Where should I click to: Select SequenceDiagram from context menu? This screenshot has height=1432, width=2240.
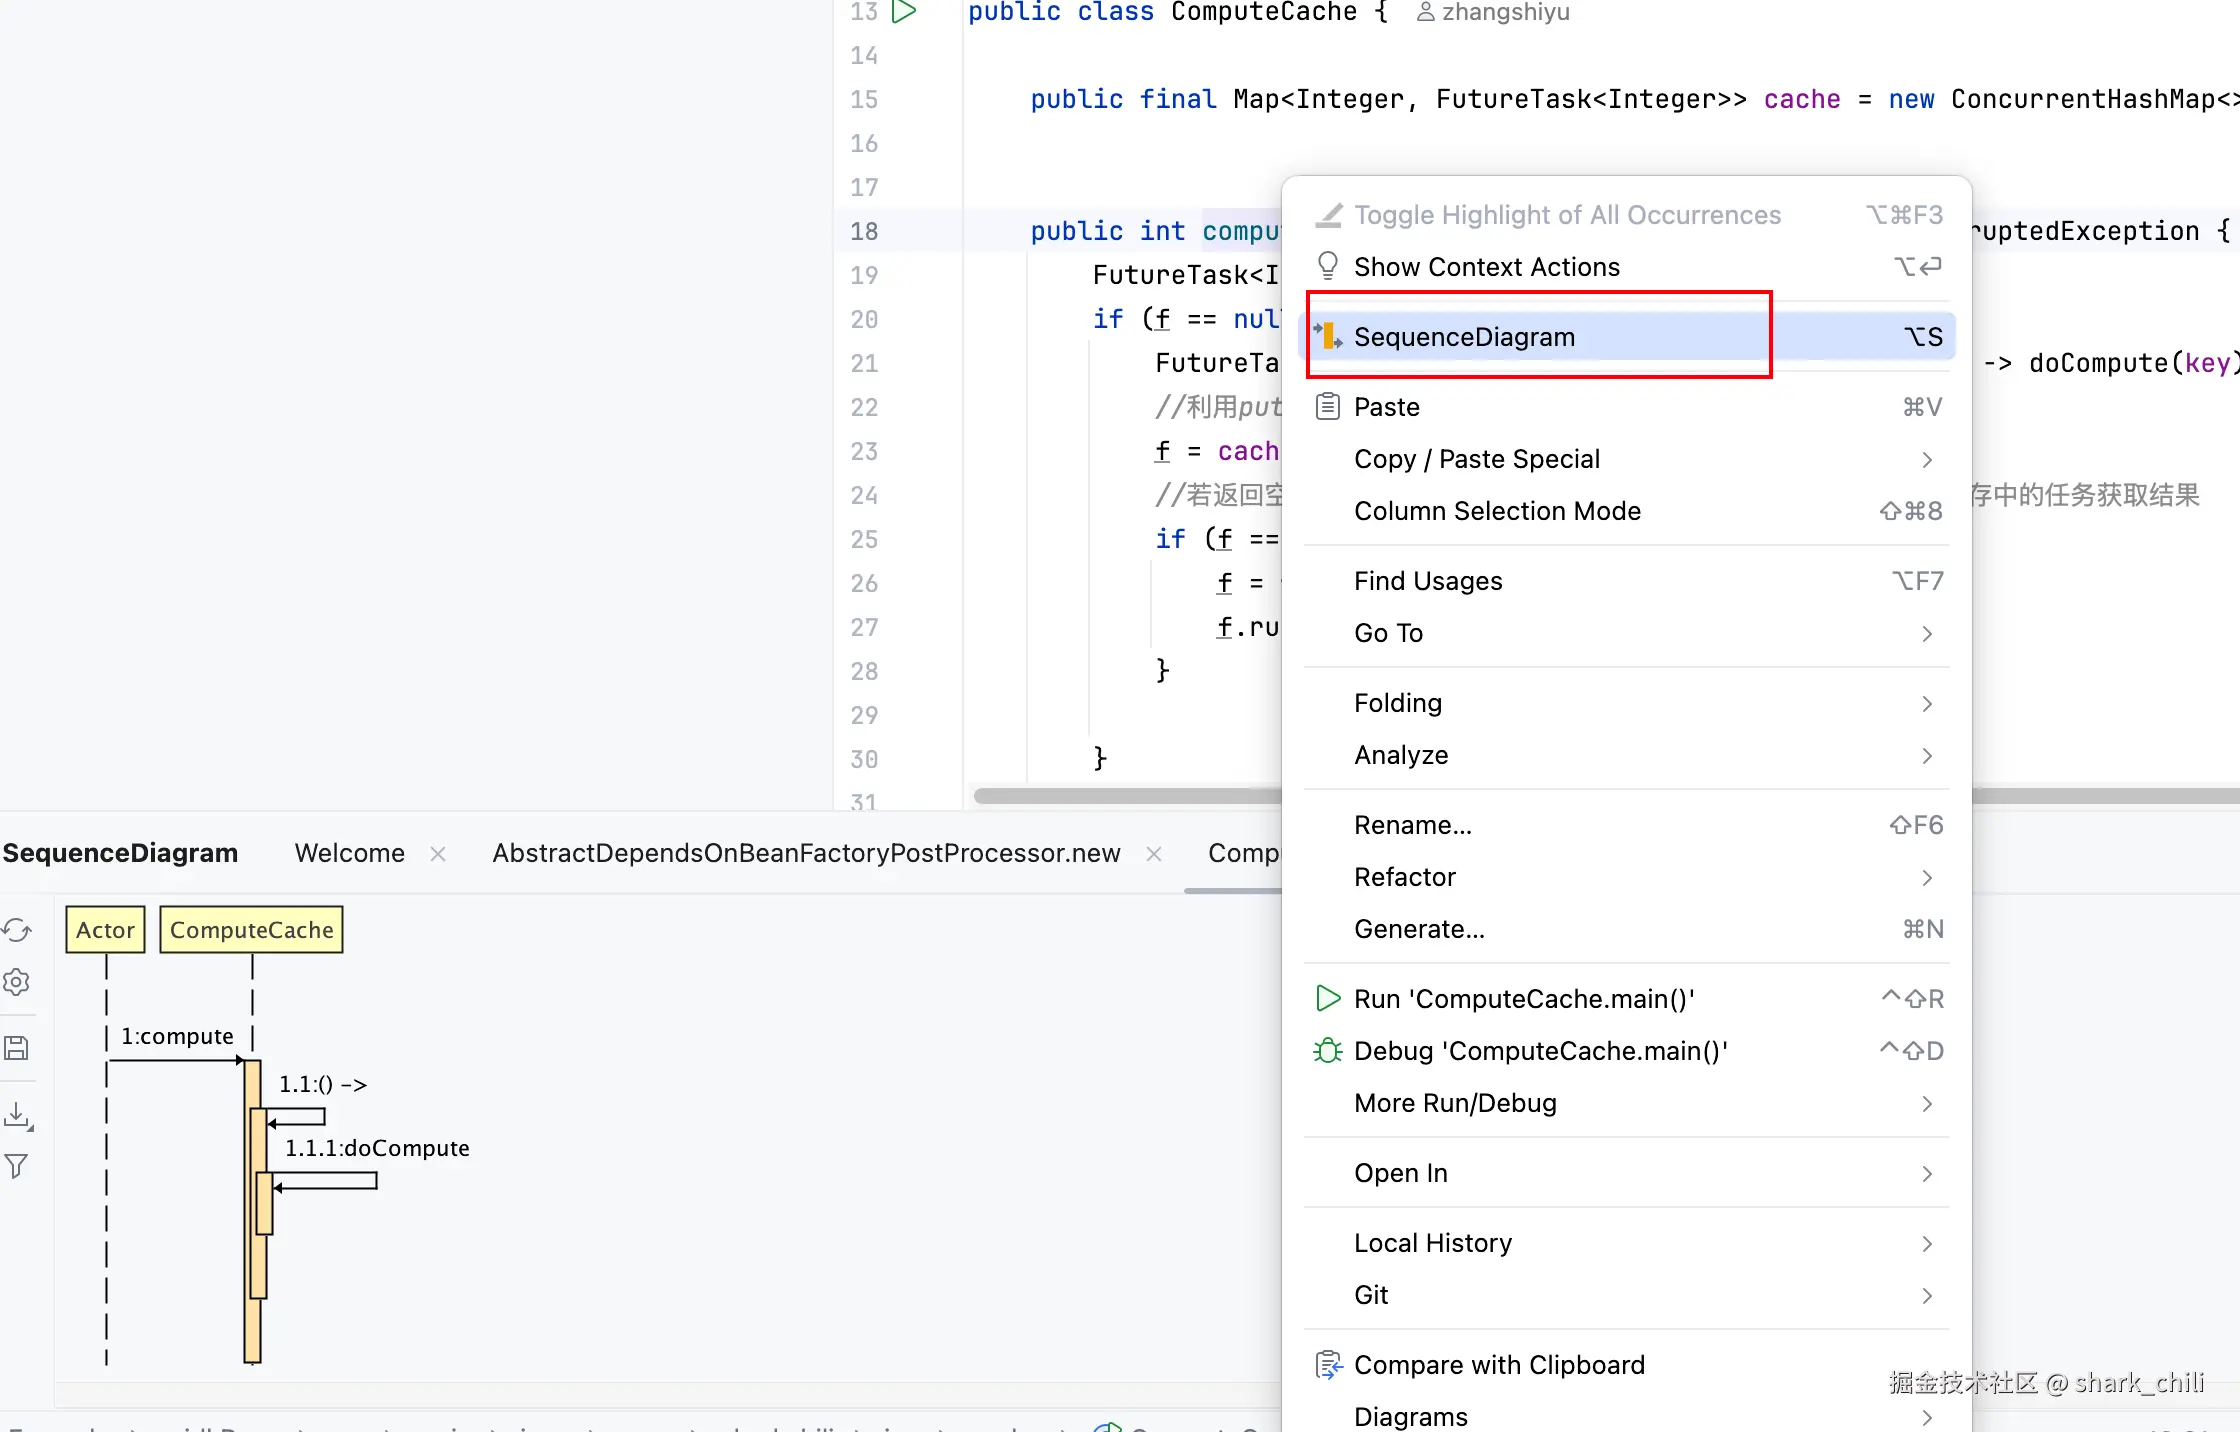(x=1464, y=337)
